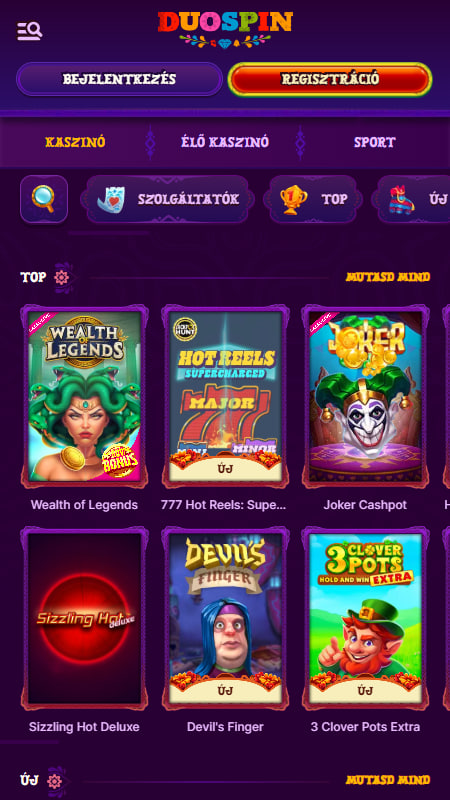Open Szolgáltatók providers filter
This screenshot has height=800, width=450.
pyautogui.click(x=167, y=199)
